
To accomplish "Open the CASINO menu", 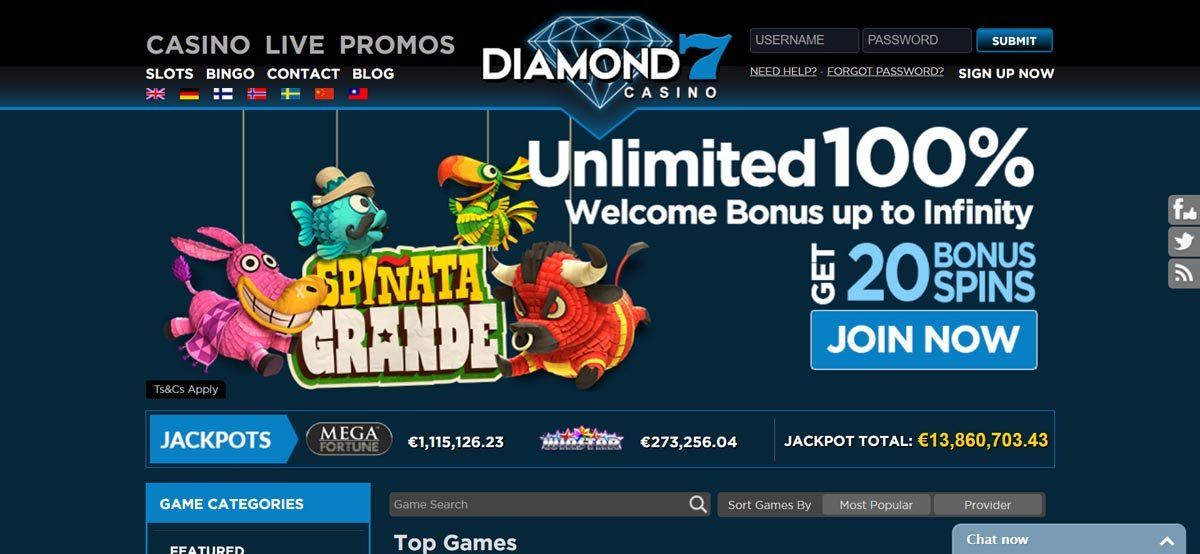I will (198, 45).
